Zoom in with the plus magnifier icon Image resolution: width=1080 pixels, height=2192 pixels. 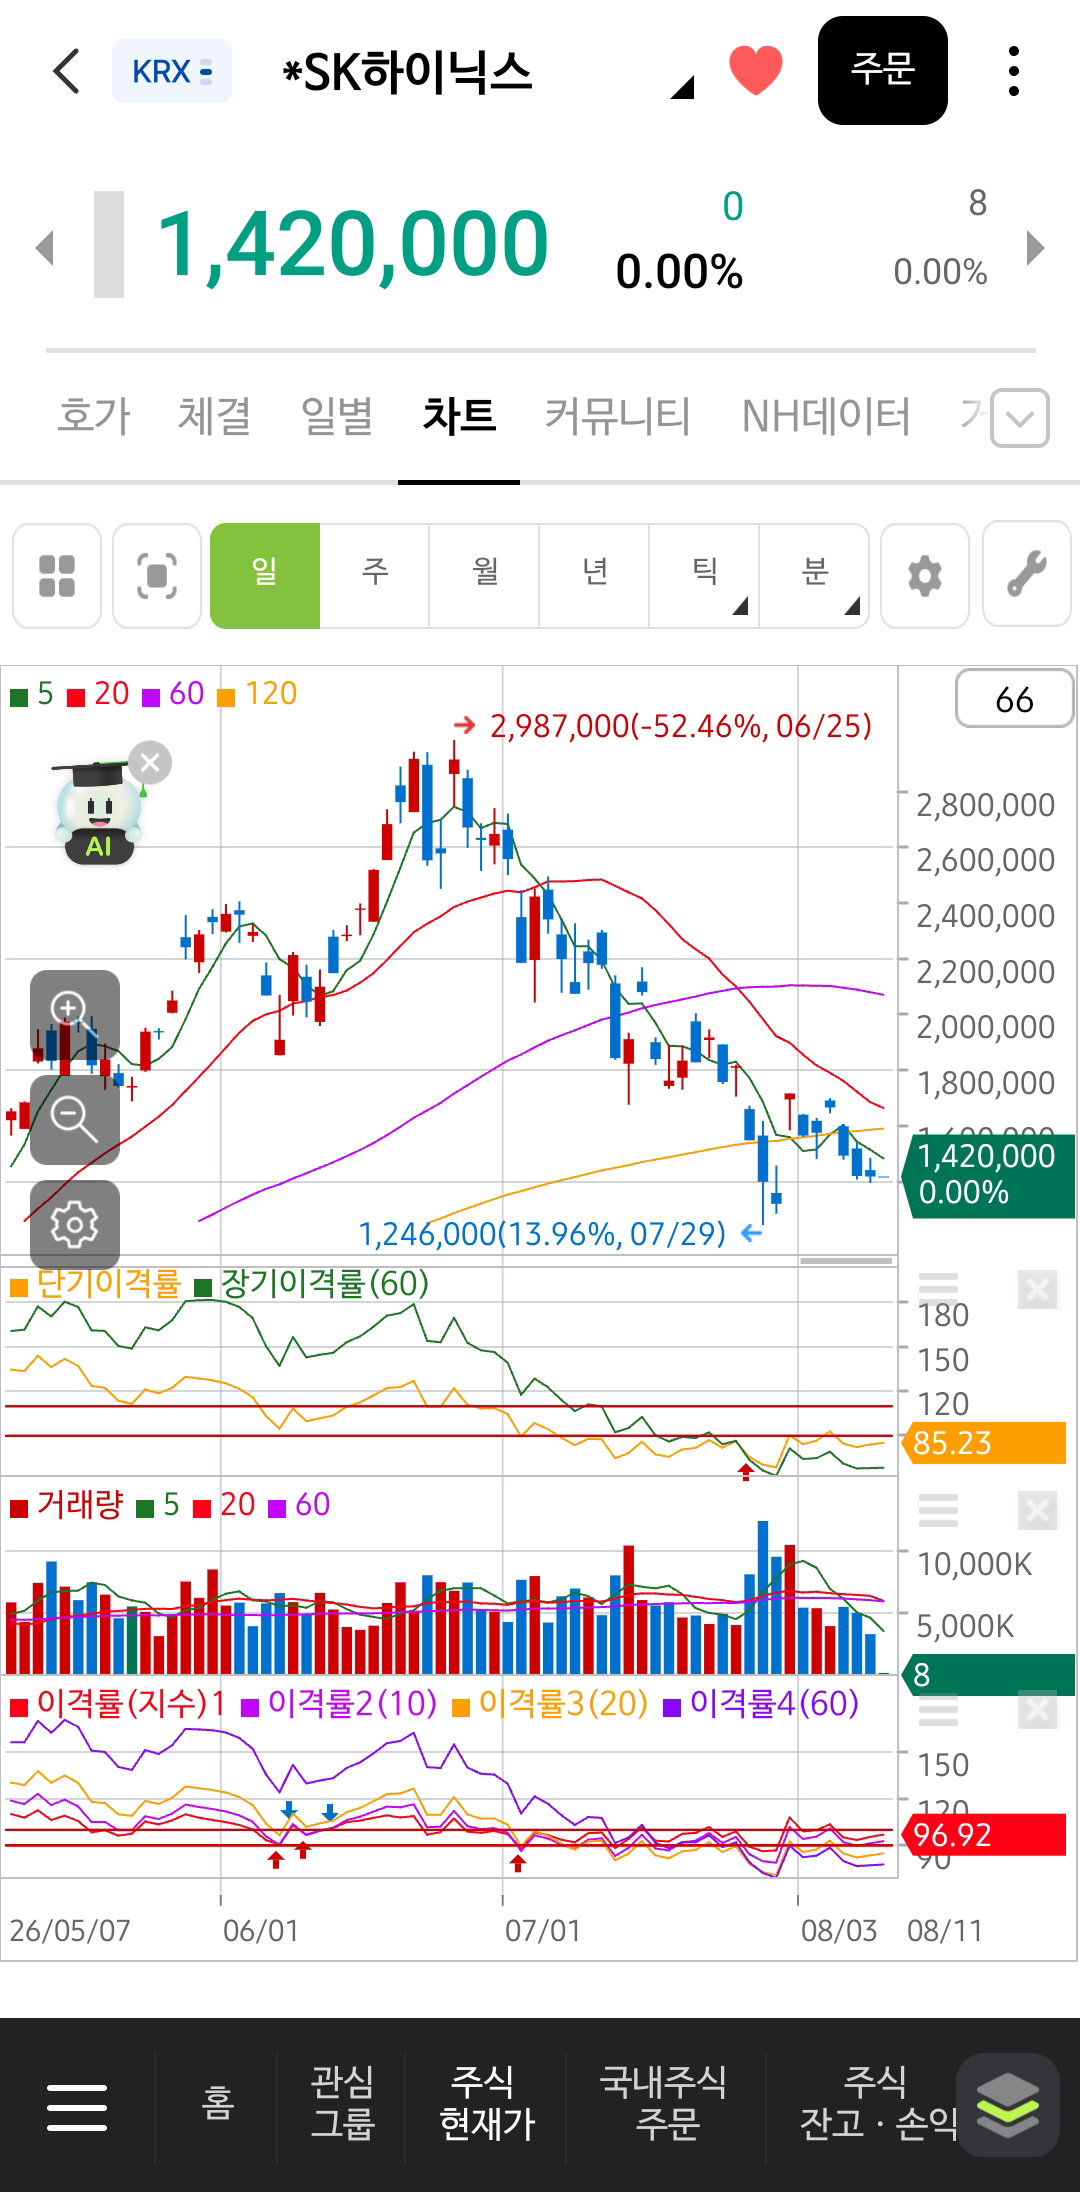tap(75, 1014)
